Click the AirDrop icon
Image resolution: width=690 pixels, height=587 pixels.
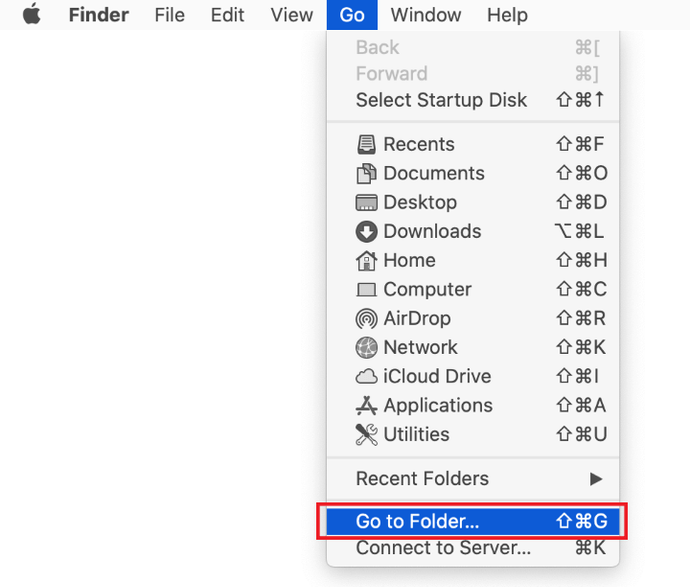click(367, 319)
